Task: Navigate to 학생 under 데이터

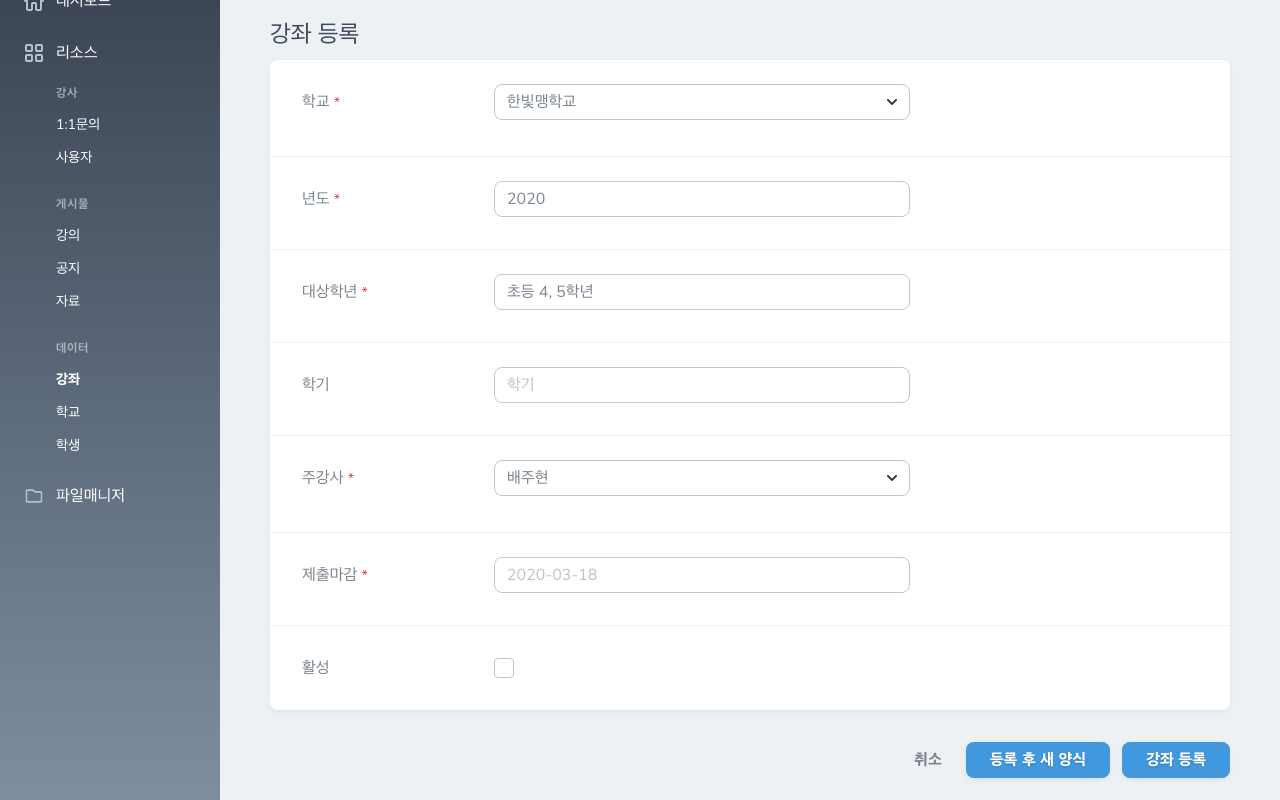Action: point(67,445)
